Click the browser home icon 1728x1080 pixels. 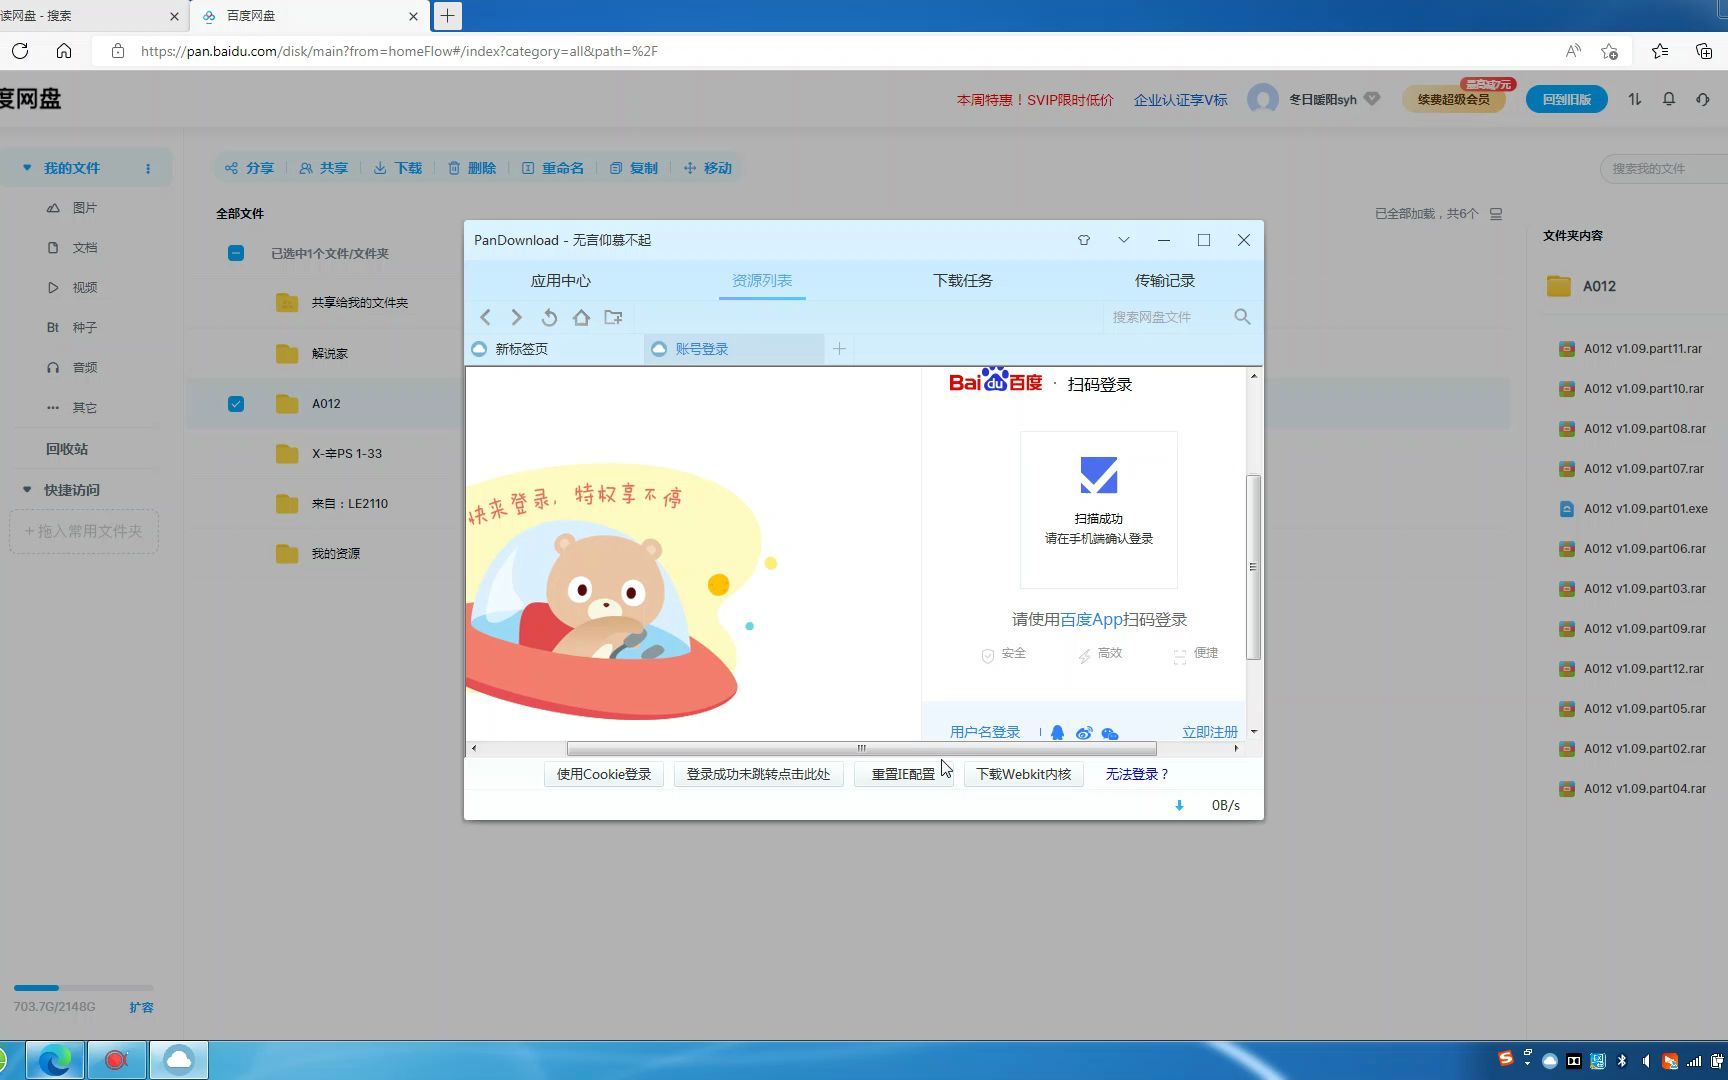(x=64, y=51)
